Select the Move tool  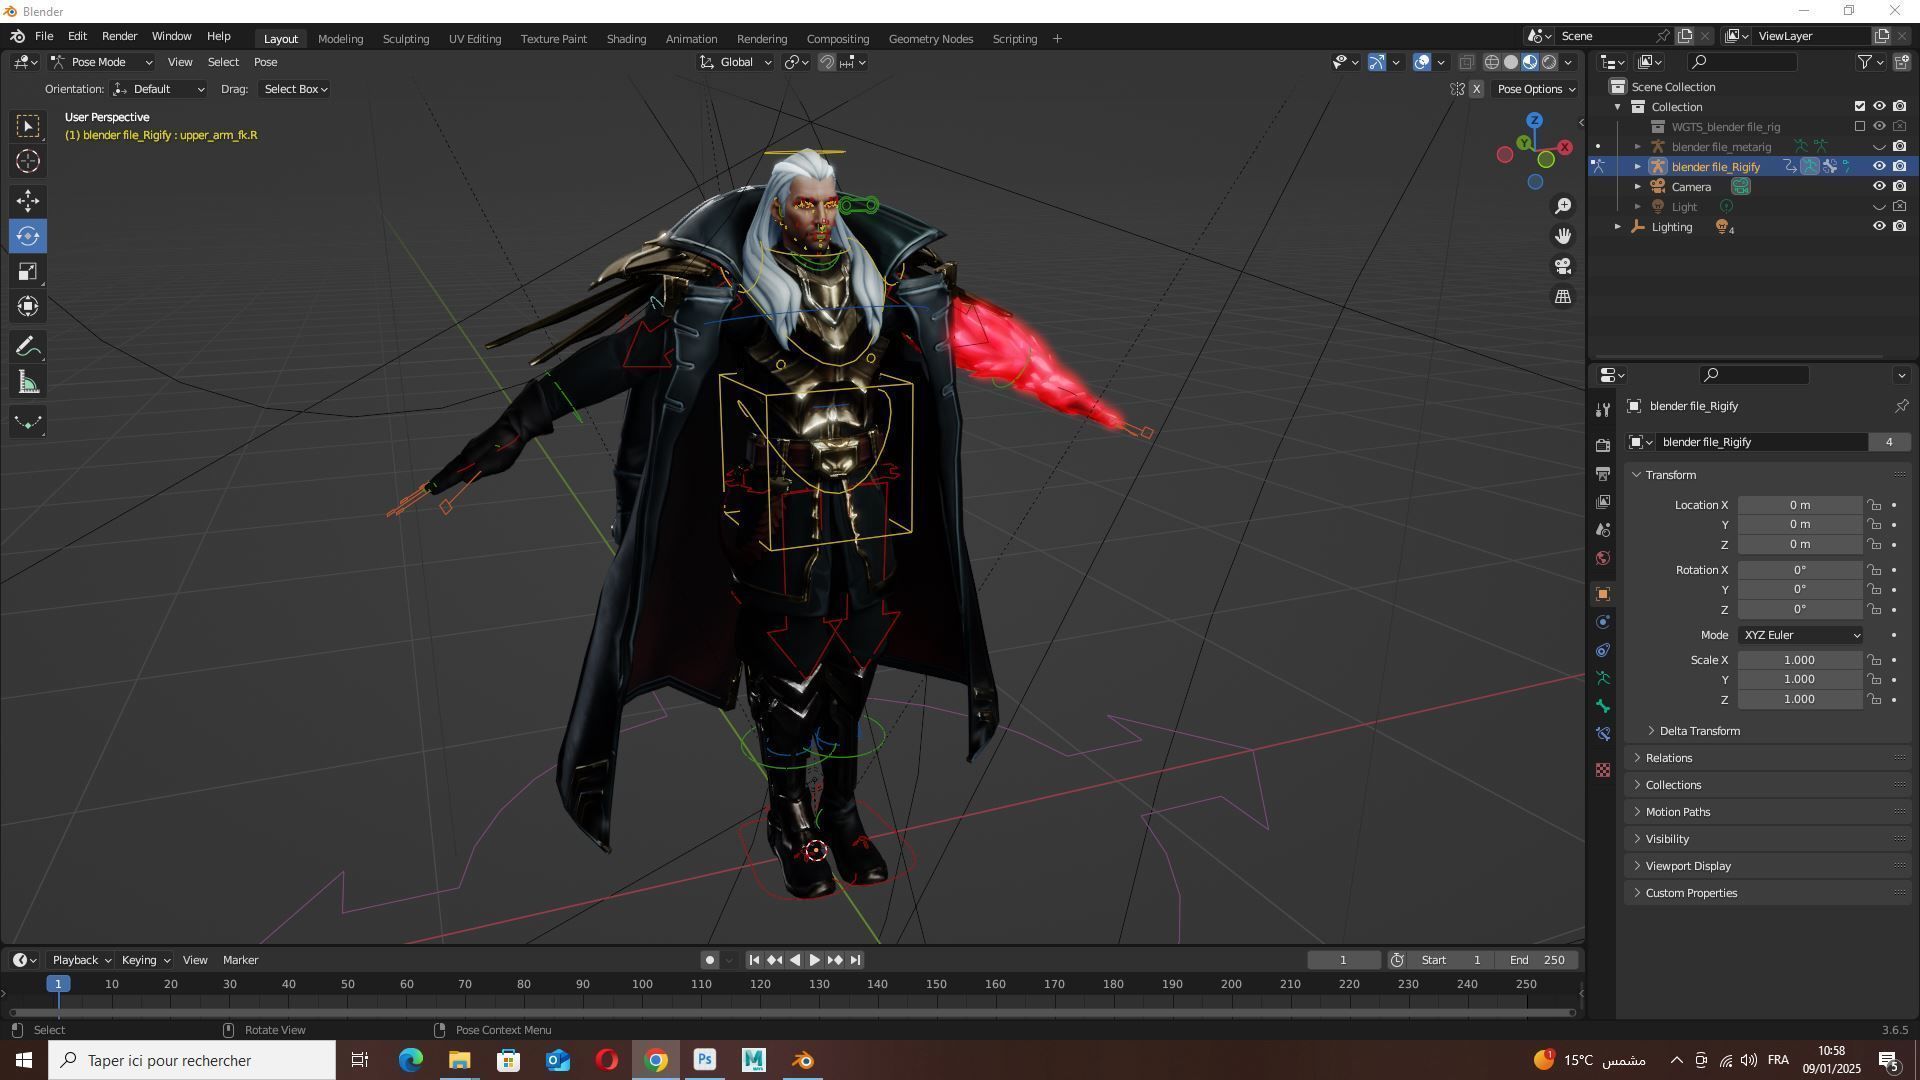pyautogui.click(x=28, y=201)
